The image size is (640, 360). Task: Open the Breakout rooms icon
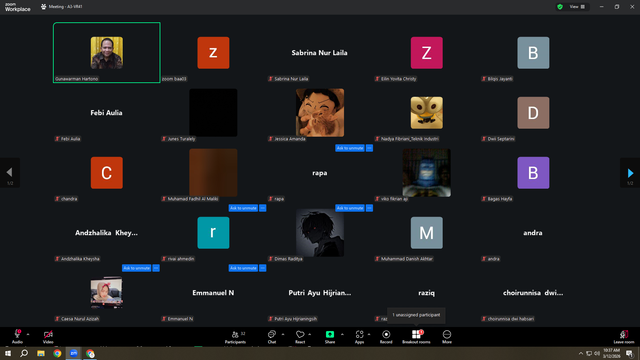(416, 334)
